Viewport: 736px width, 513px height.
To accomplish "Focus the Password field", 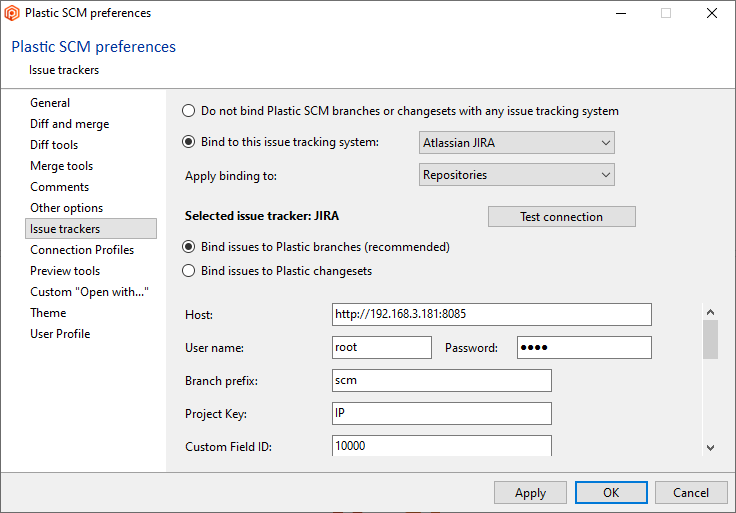I will coord(584,348).
